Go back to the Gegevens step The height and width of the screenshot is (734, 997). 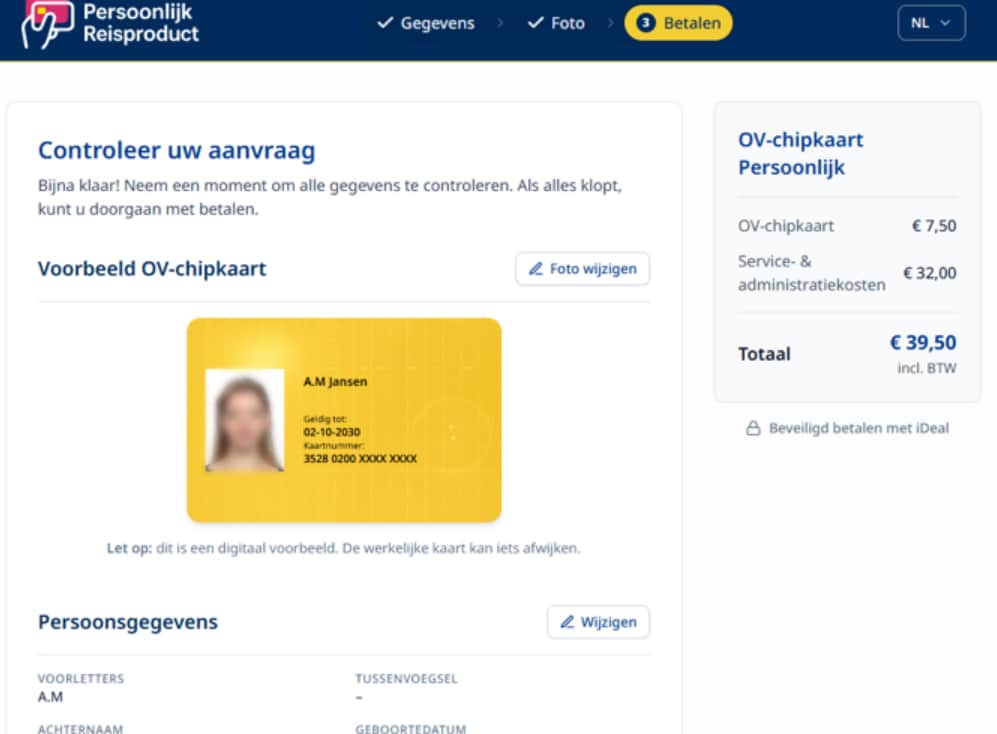pos(437,23)
